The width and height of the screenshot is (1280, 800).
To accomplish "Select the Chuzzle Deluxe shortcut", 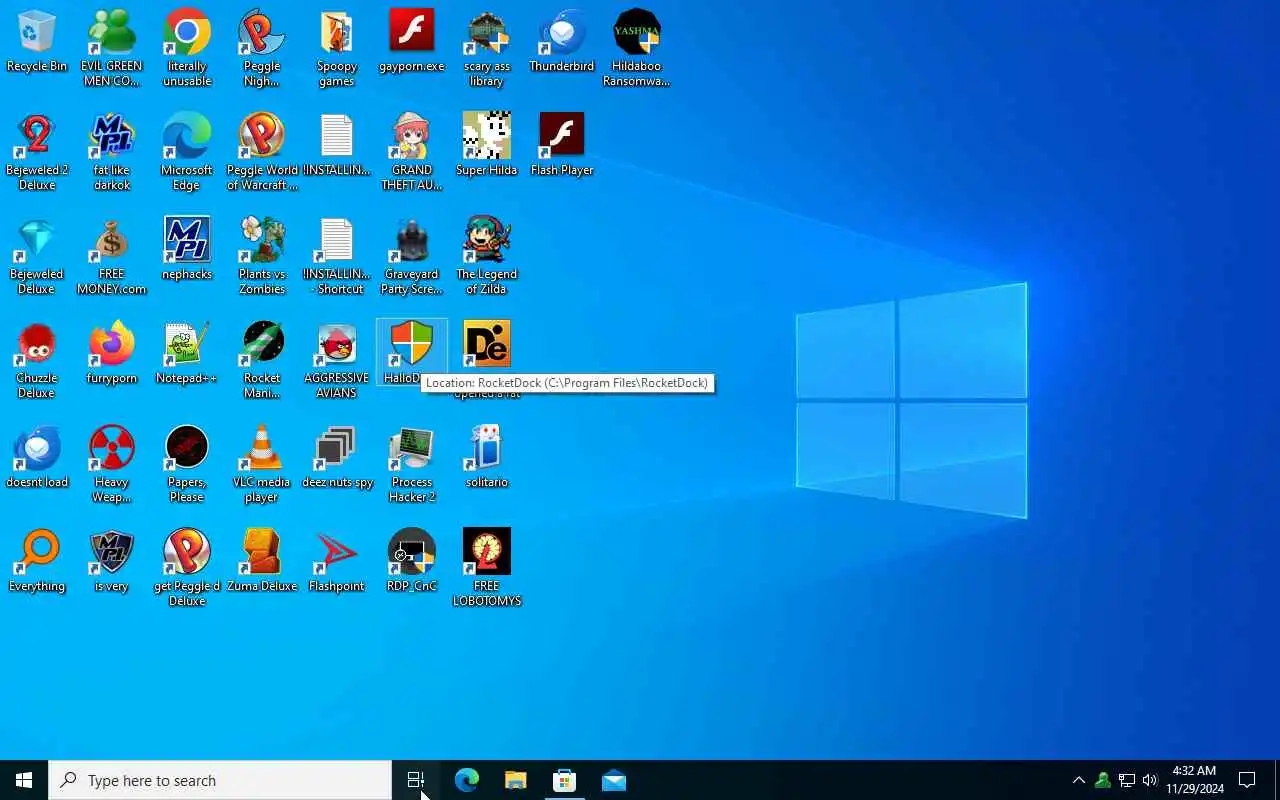I will pyautogui.click(x=37, y=360).
